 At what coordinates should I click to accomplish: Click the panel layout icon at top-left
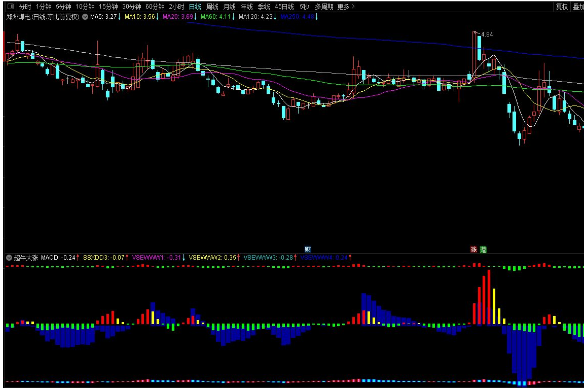(x=10, y=6)
